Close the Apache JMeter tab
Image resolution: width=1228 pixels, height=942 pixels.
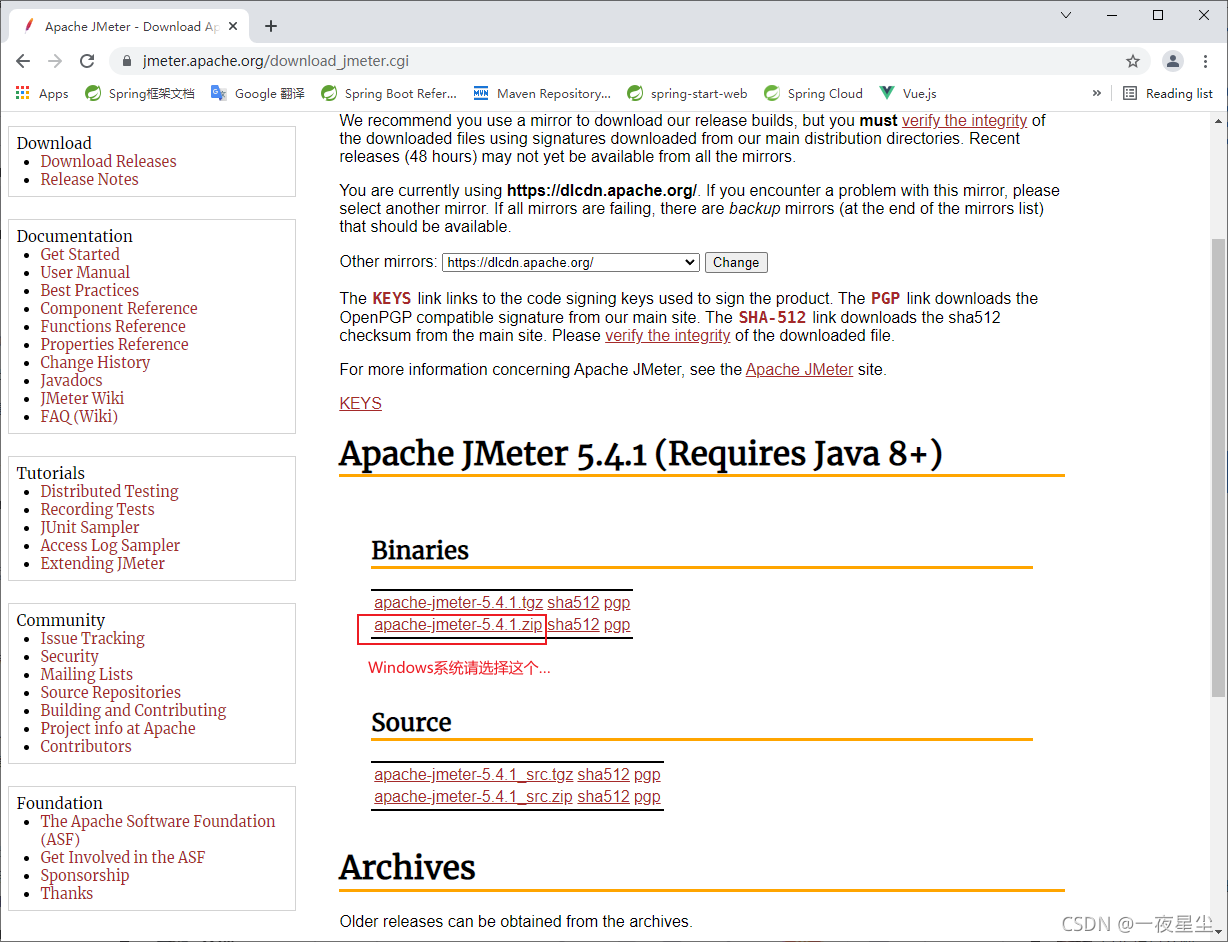pos(234,26)
